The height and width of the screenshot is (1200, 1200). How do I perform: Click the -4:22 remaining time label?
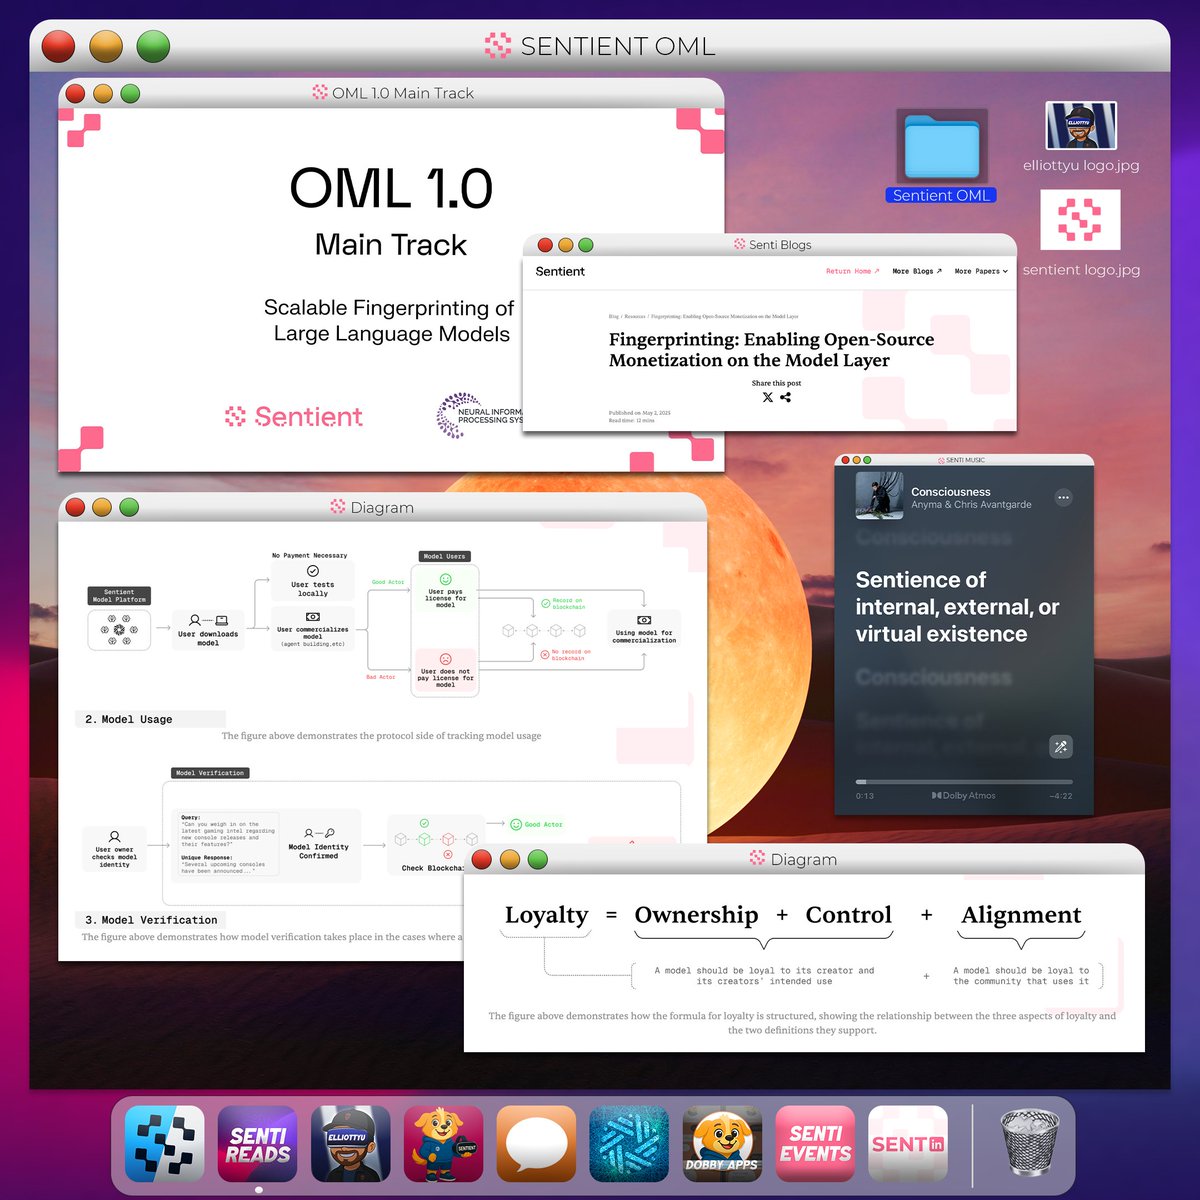click(x=1061, y=796)
